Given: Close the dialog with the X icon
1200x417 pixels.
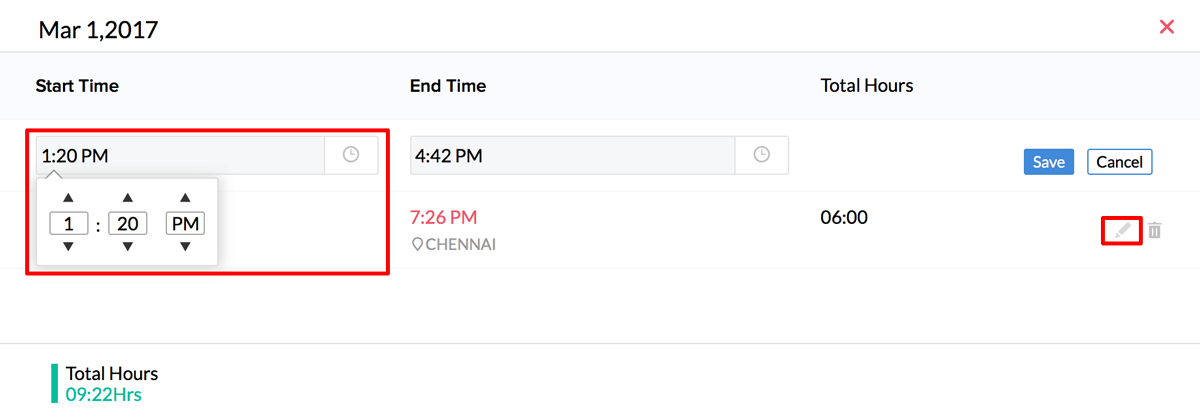Looking at the screenshot, I should (1166, 27).
